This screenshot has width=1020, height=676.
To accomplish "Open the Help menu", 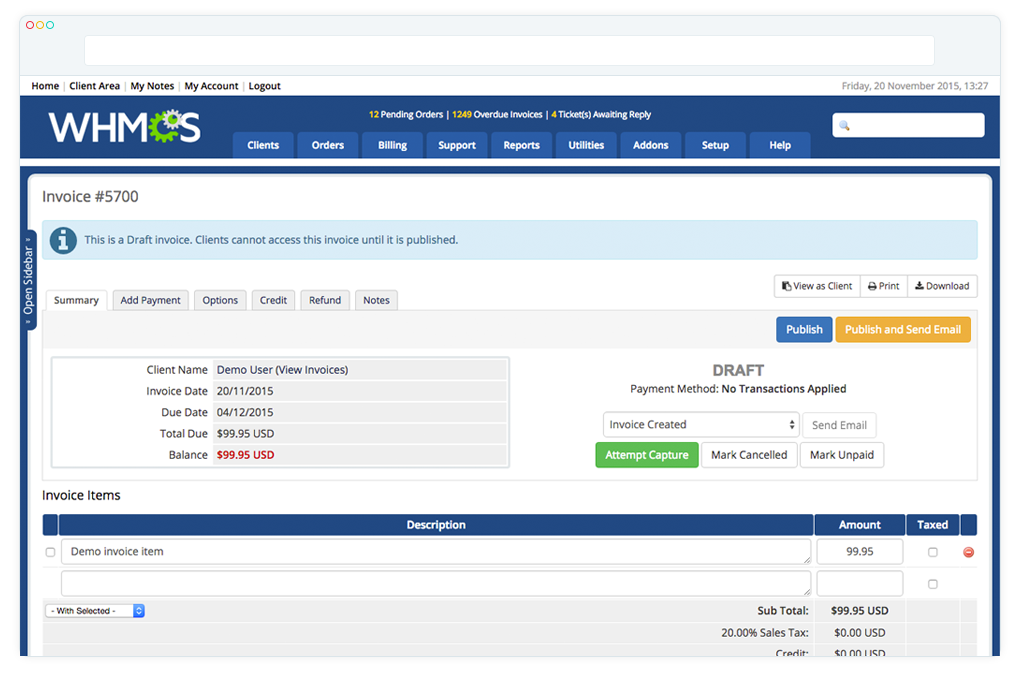I will [x=780, y=145].
